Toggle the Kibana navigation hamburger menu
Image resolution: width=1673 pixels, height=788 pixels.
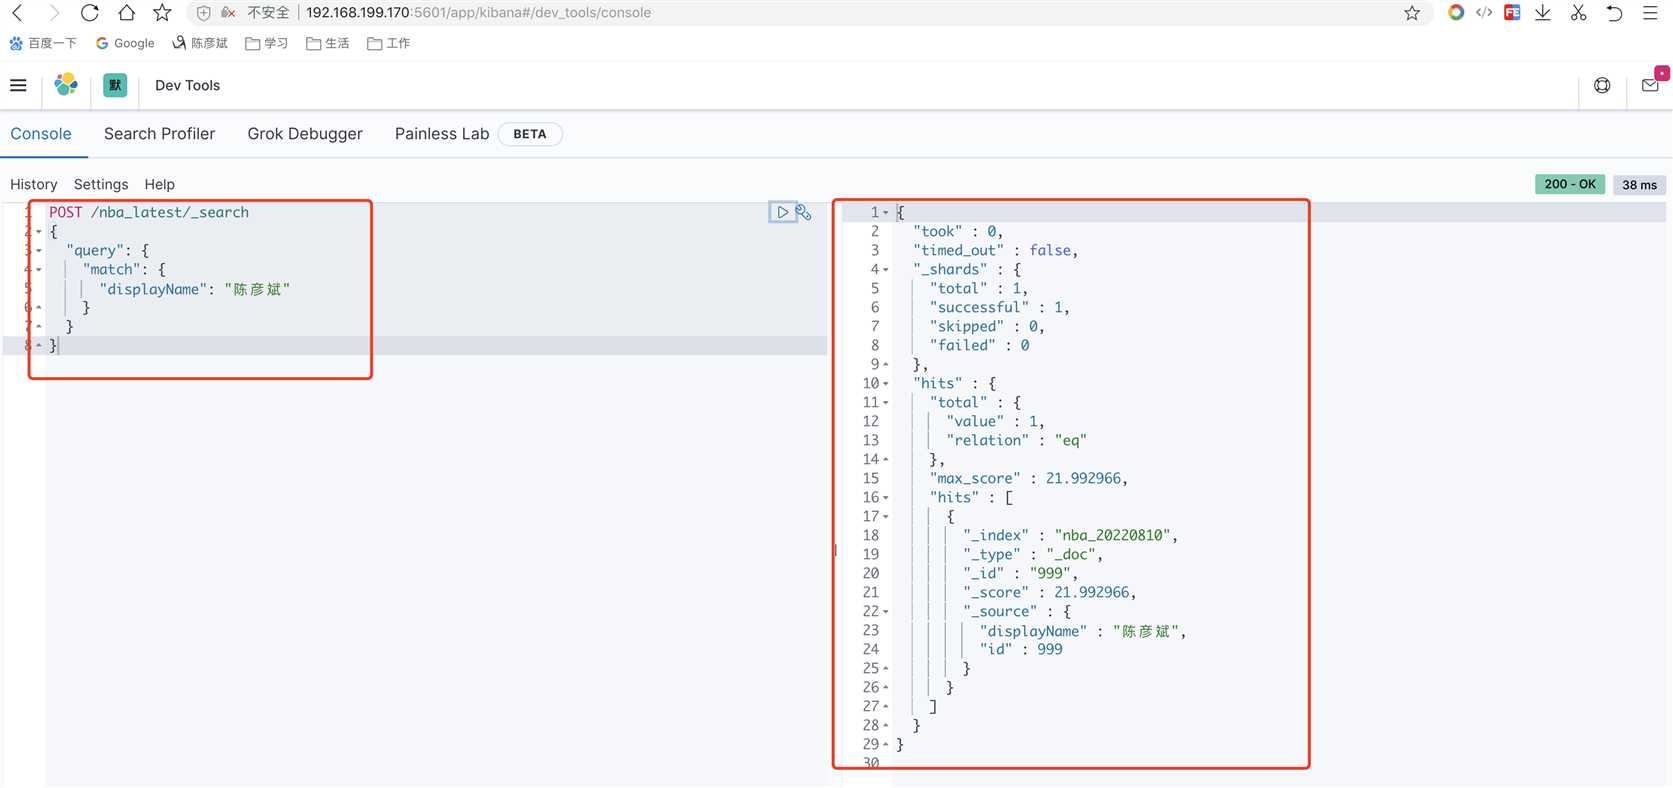tap(18, 85)
